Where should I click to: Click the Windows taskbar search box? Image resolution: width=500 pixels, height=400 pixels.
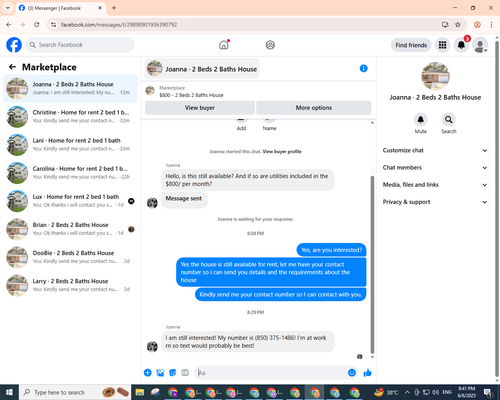[75, 392]
